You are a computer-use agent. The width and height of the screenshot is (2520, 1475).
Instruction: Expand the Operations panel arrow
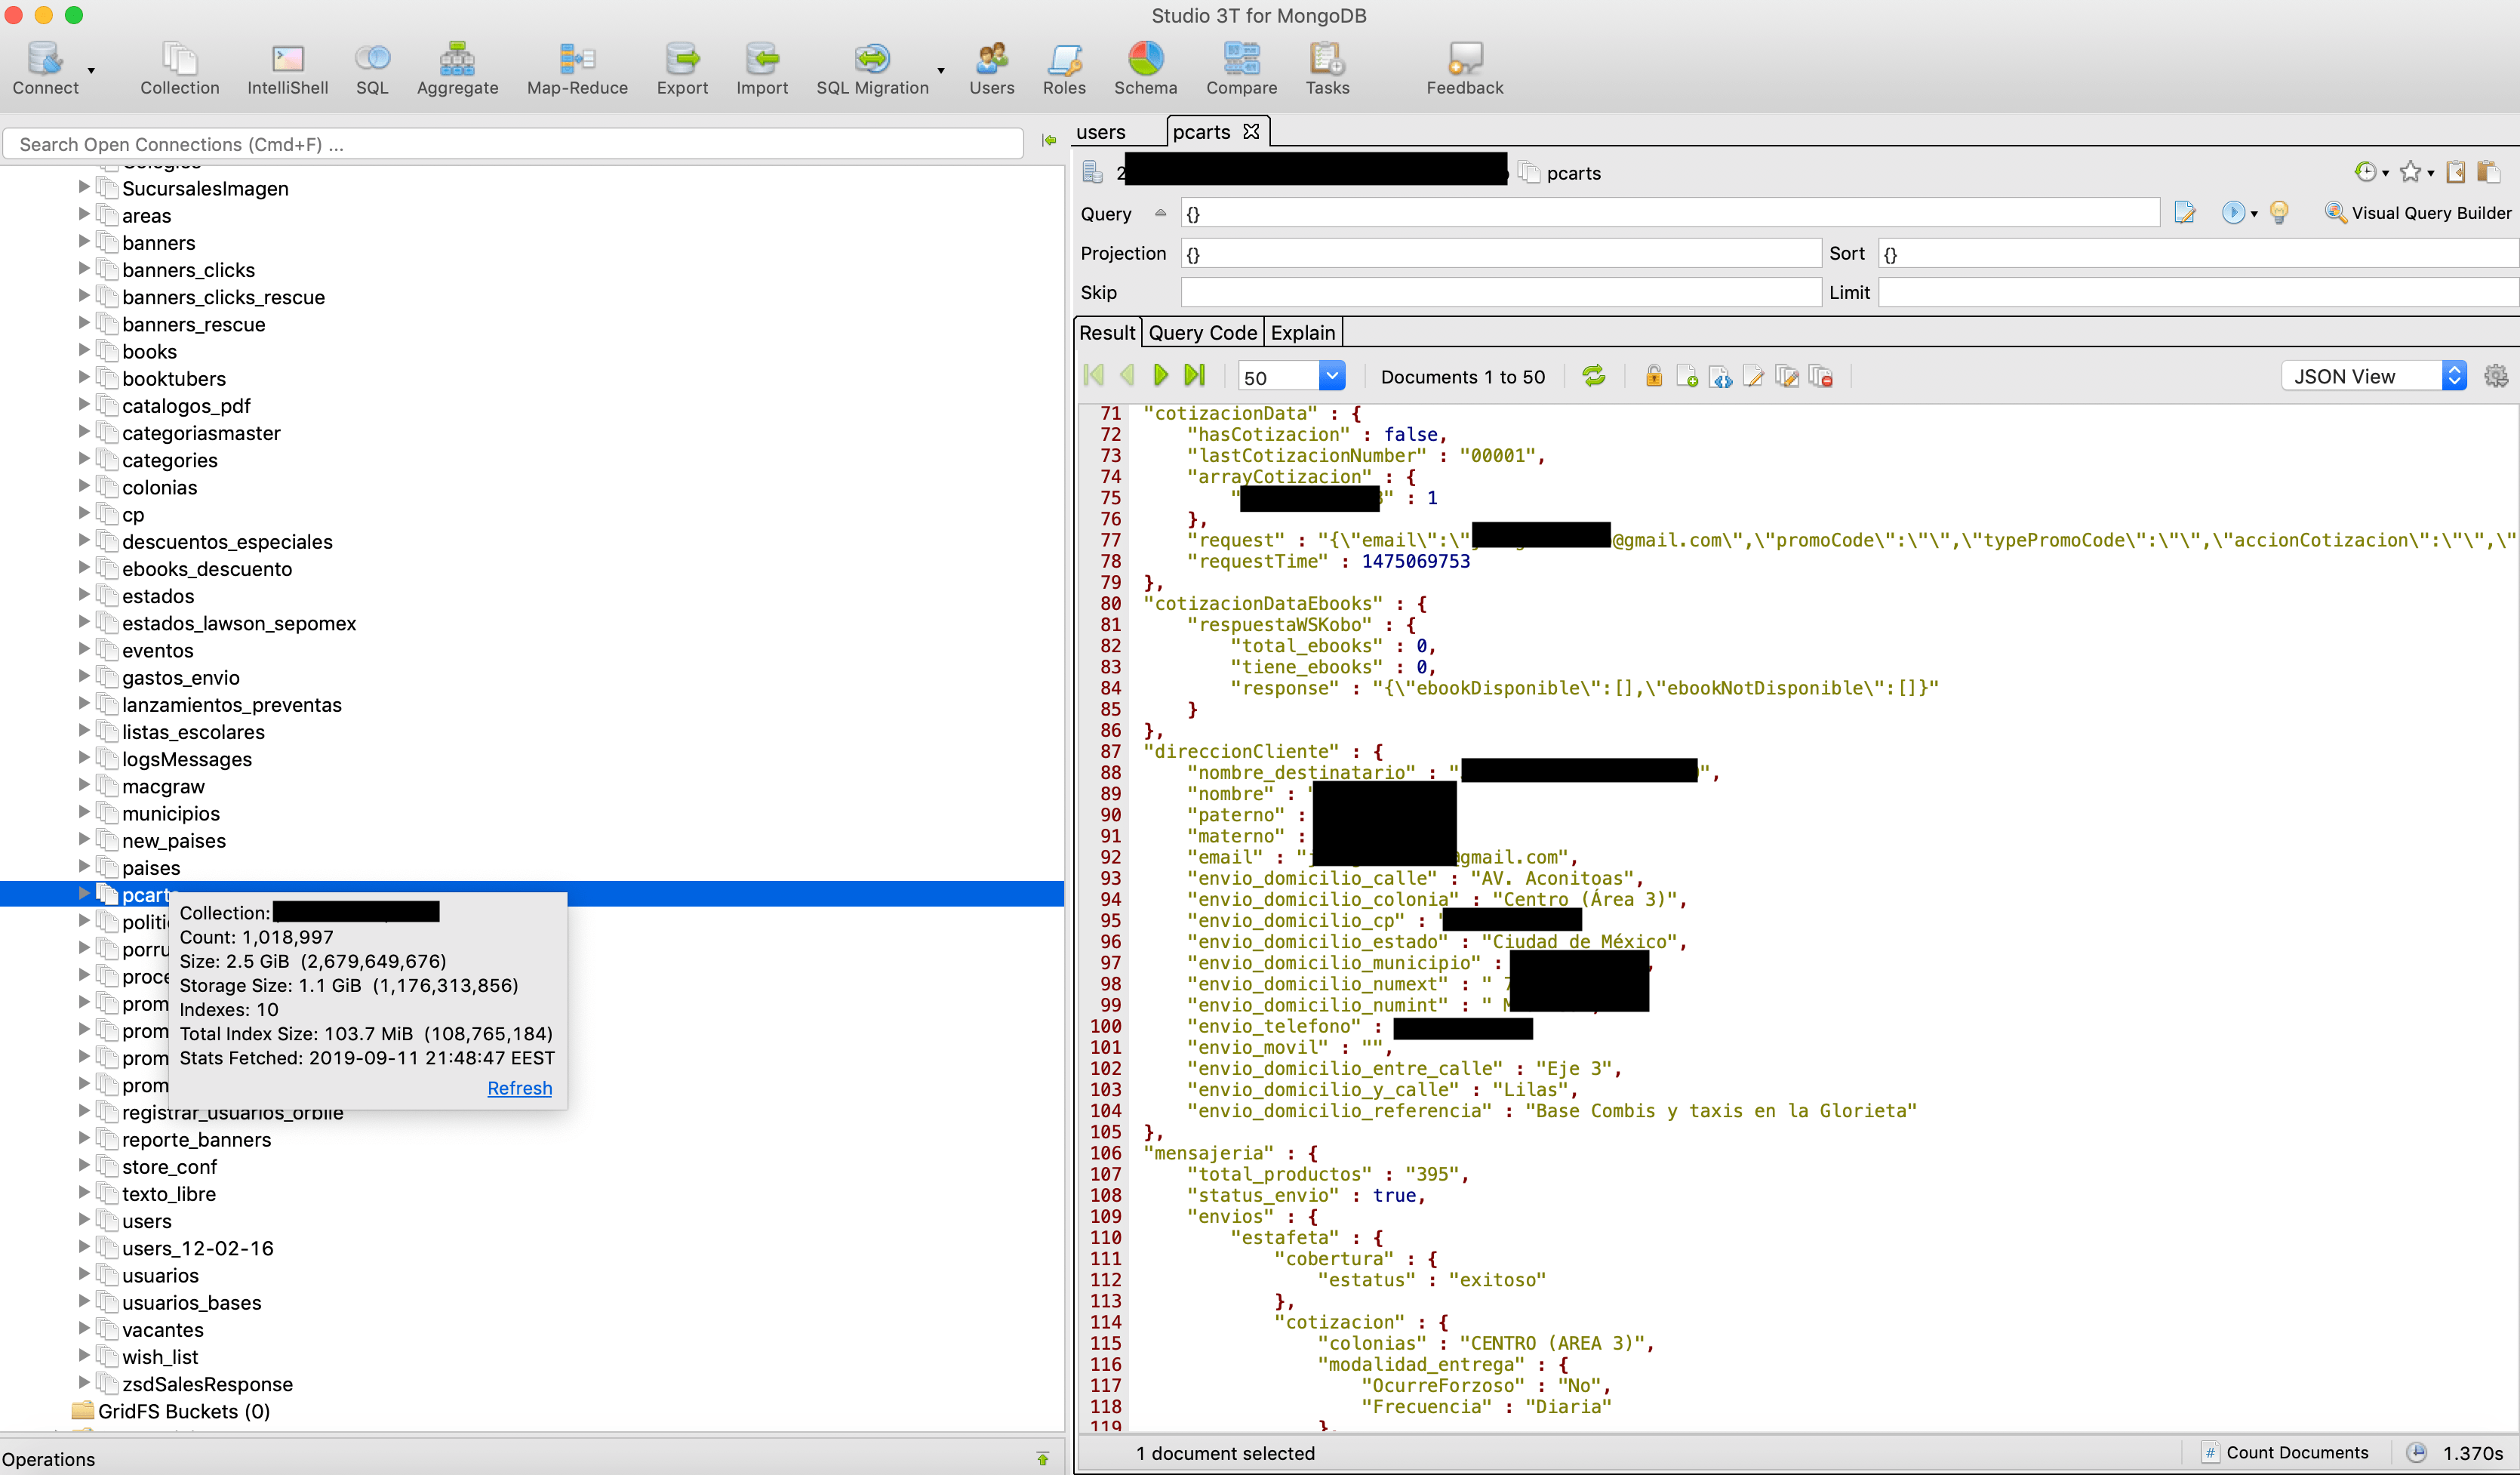tap(1042, 1459)
